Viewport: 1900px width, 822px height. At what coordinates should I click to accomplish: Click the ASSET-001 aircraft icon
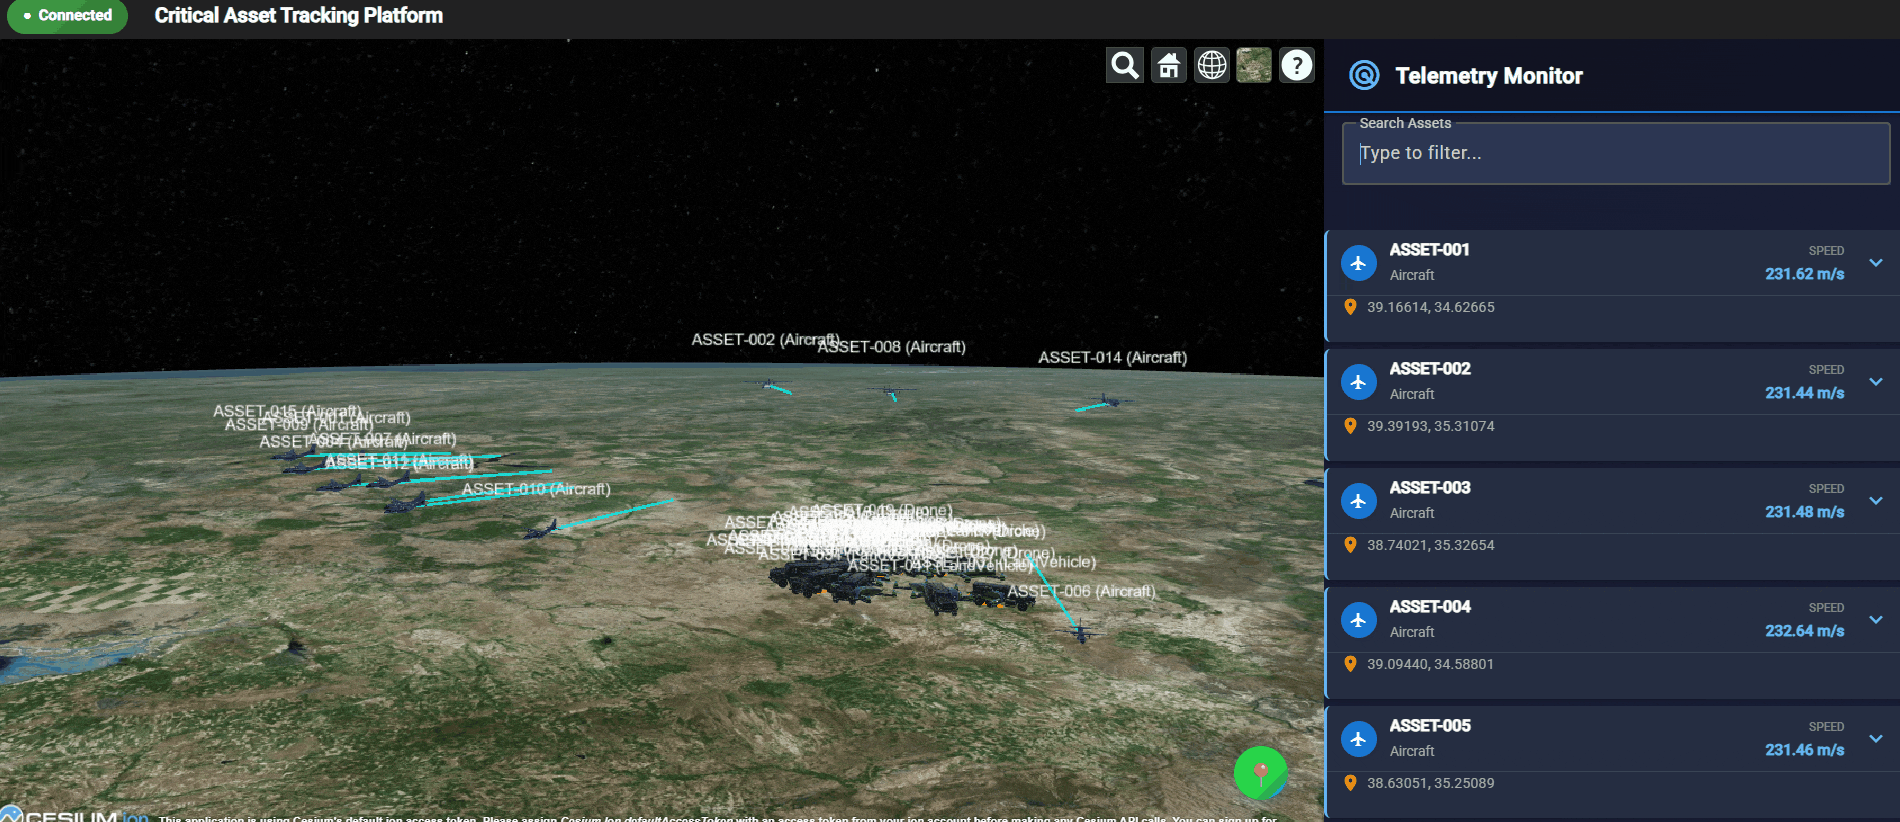pyautogui.click(x=1358, y=263)
